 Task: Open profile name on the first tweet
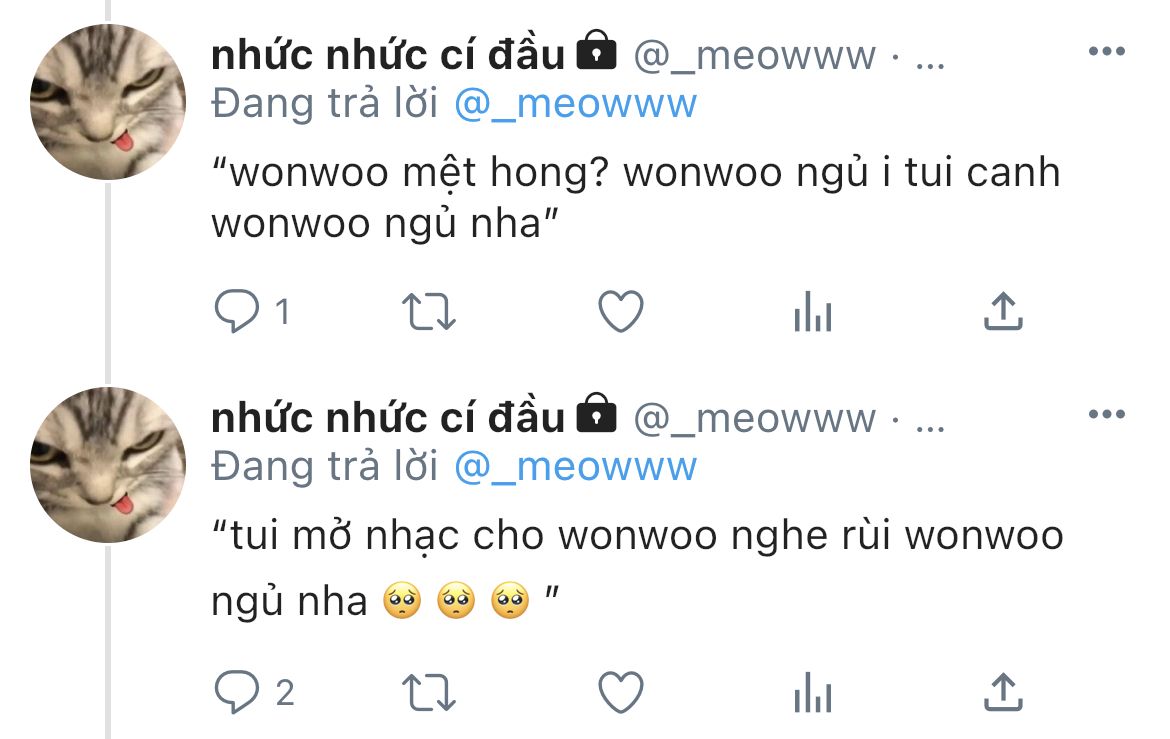point(388,55)
